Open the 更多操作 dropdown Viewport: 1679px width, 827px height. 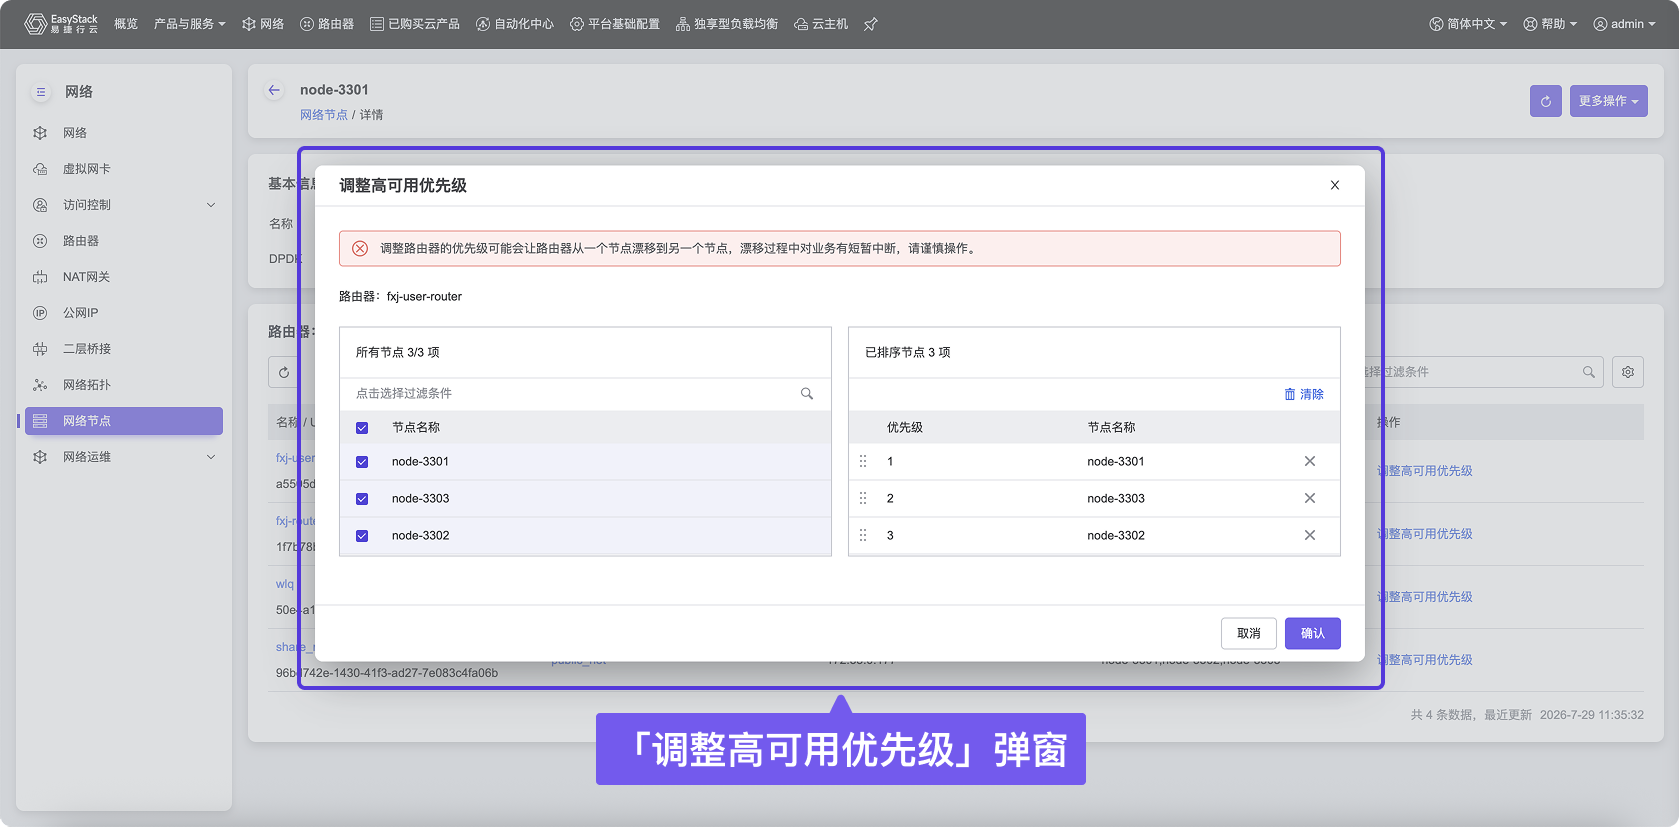tap(1608, 101)
